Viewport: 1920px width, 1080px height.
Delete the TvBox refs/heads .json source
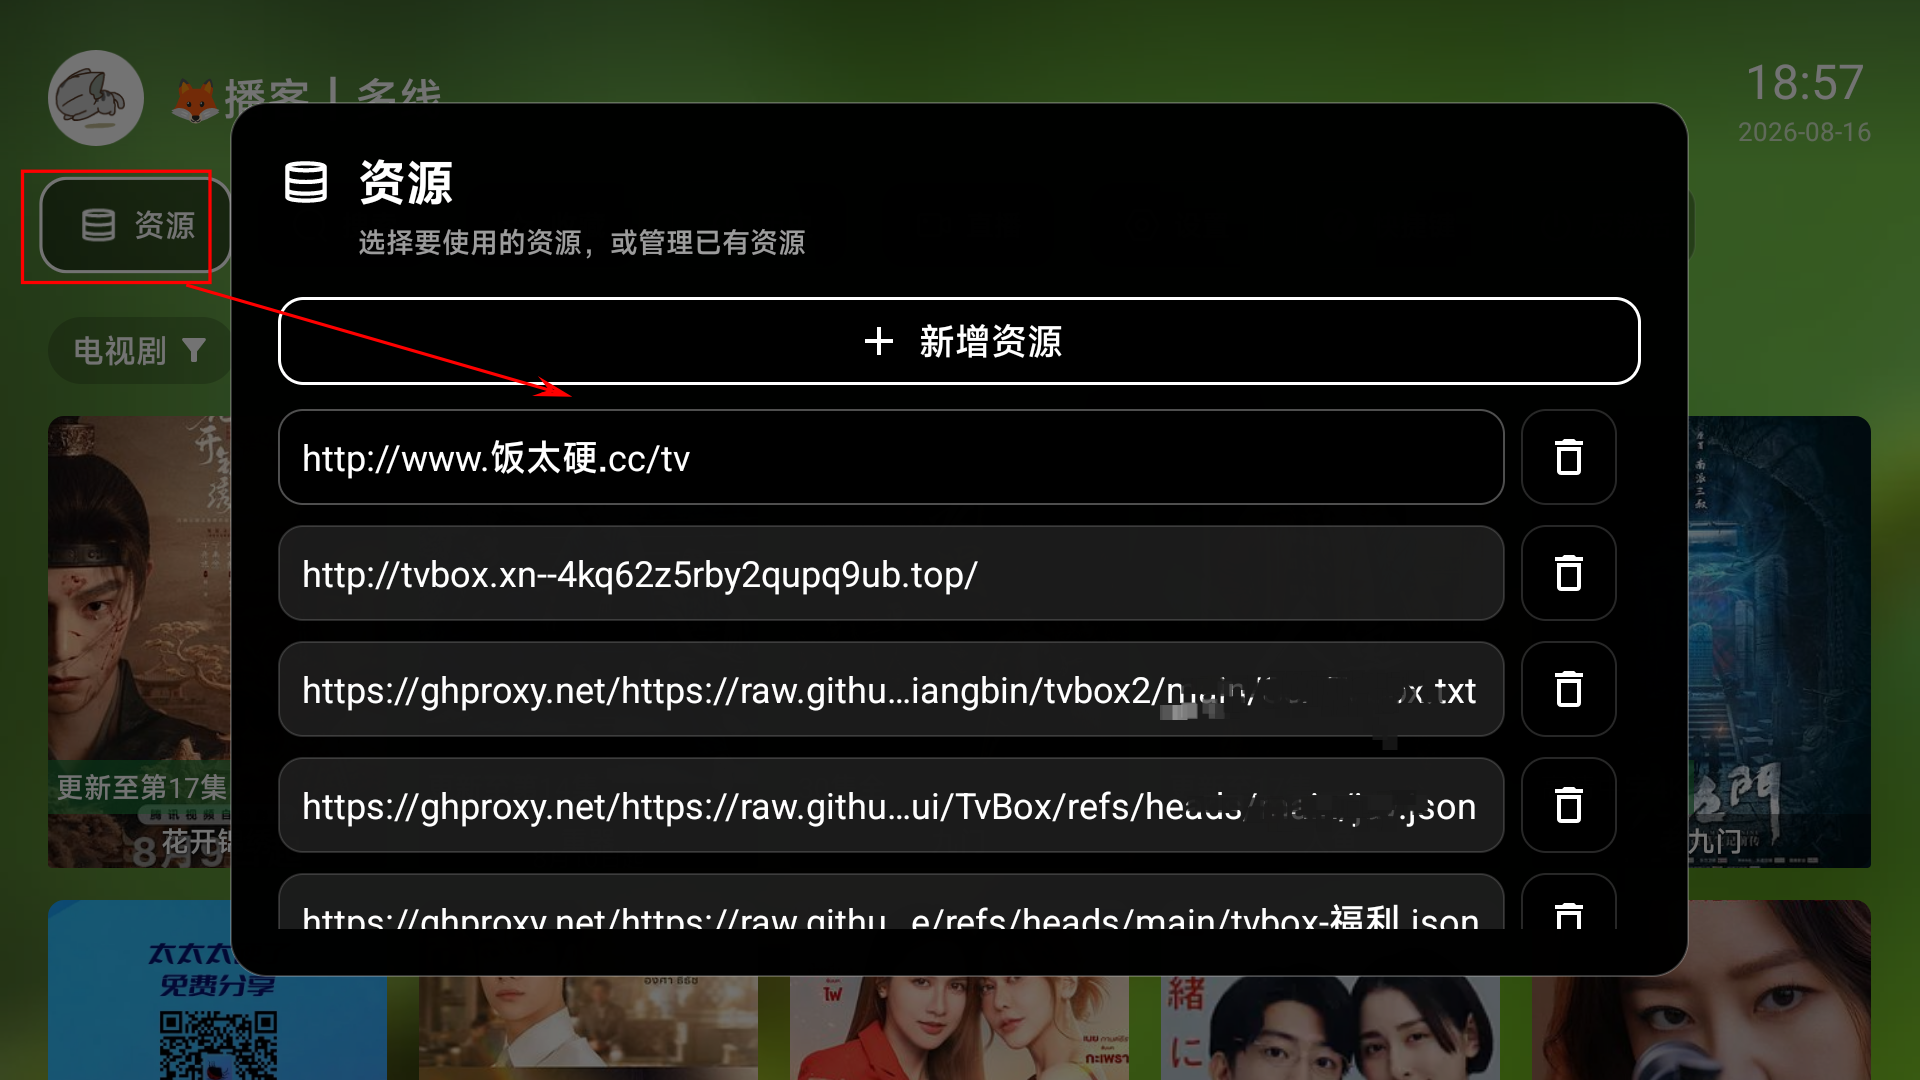point(1568,805)
